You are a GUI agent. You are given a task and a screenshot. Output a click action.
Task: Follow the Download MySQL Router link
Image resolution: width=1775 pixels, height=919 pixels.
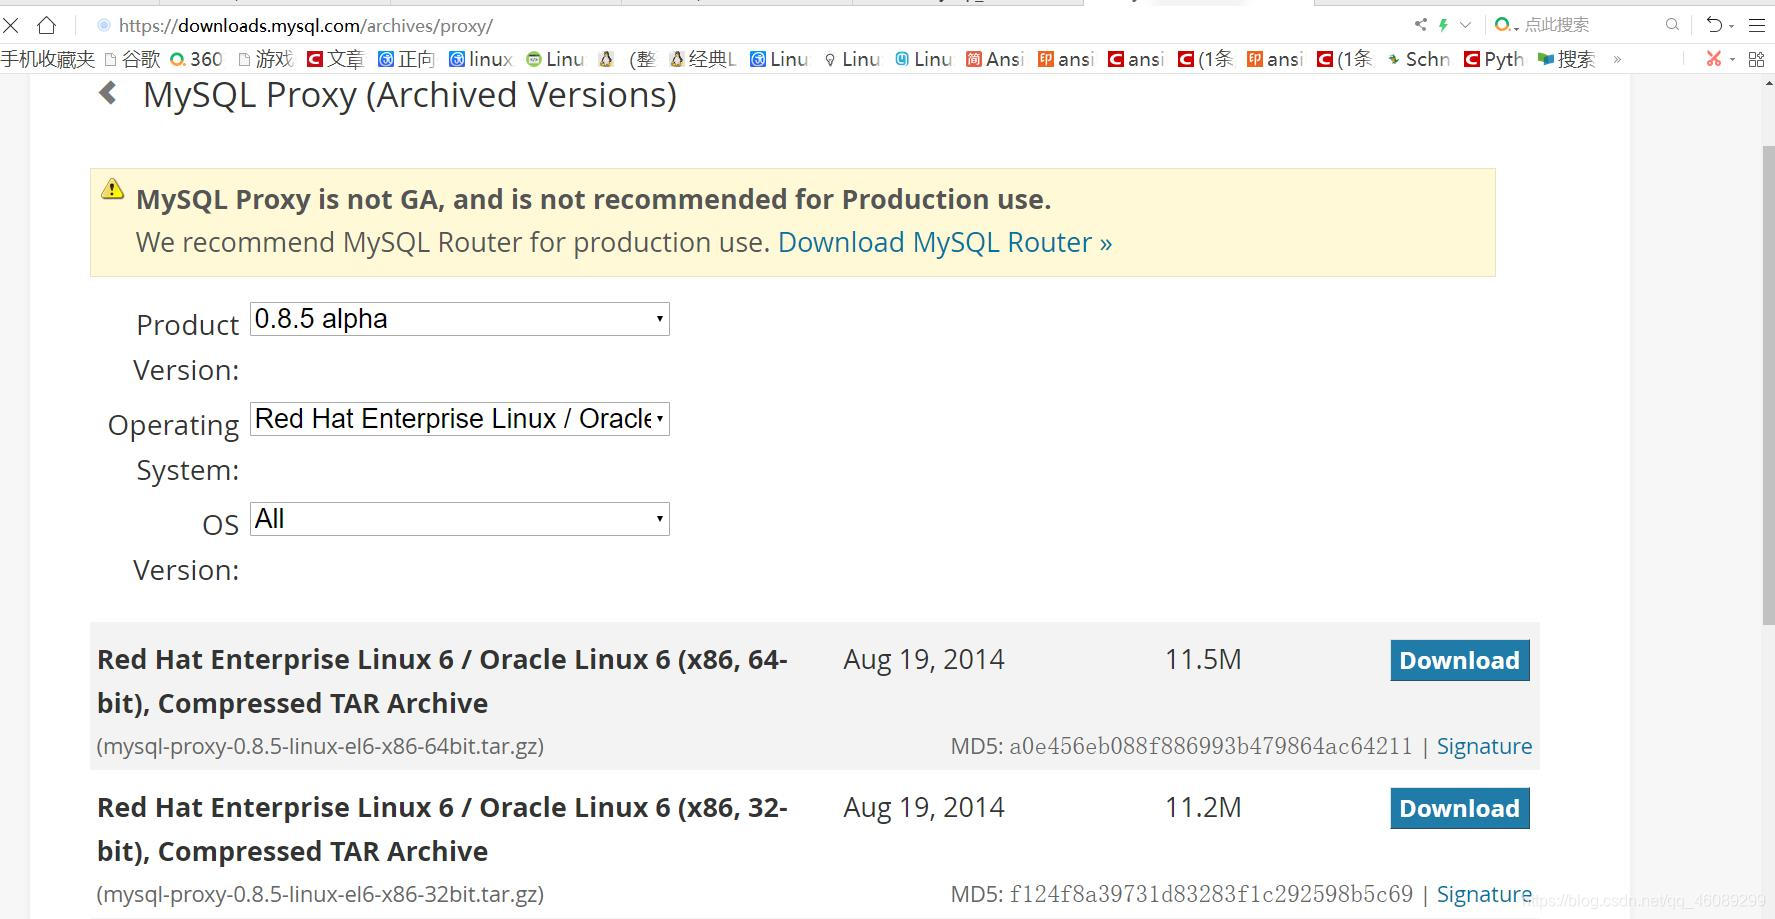point(945,242)
